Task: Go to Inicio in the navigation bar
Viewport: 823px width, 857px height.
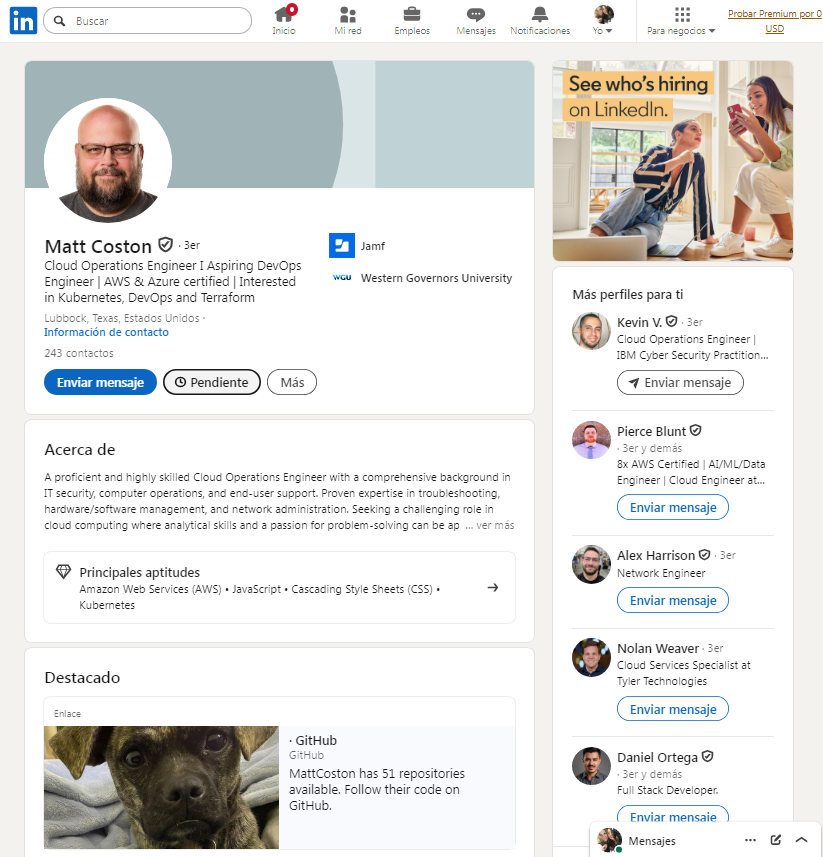Action: [x=284, y=21]
